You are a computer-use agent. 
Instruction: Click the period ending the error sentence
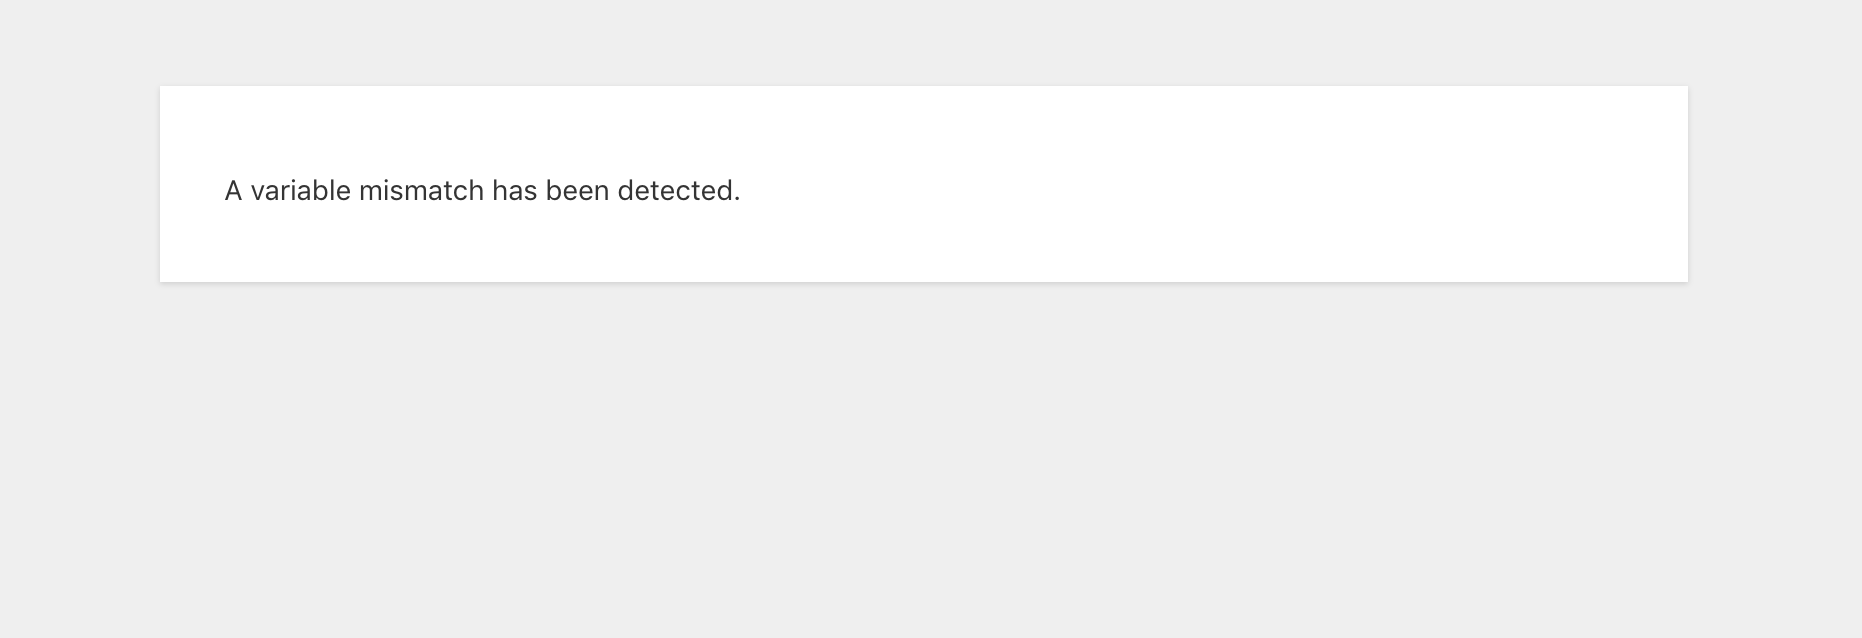pos(737,199)
